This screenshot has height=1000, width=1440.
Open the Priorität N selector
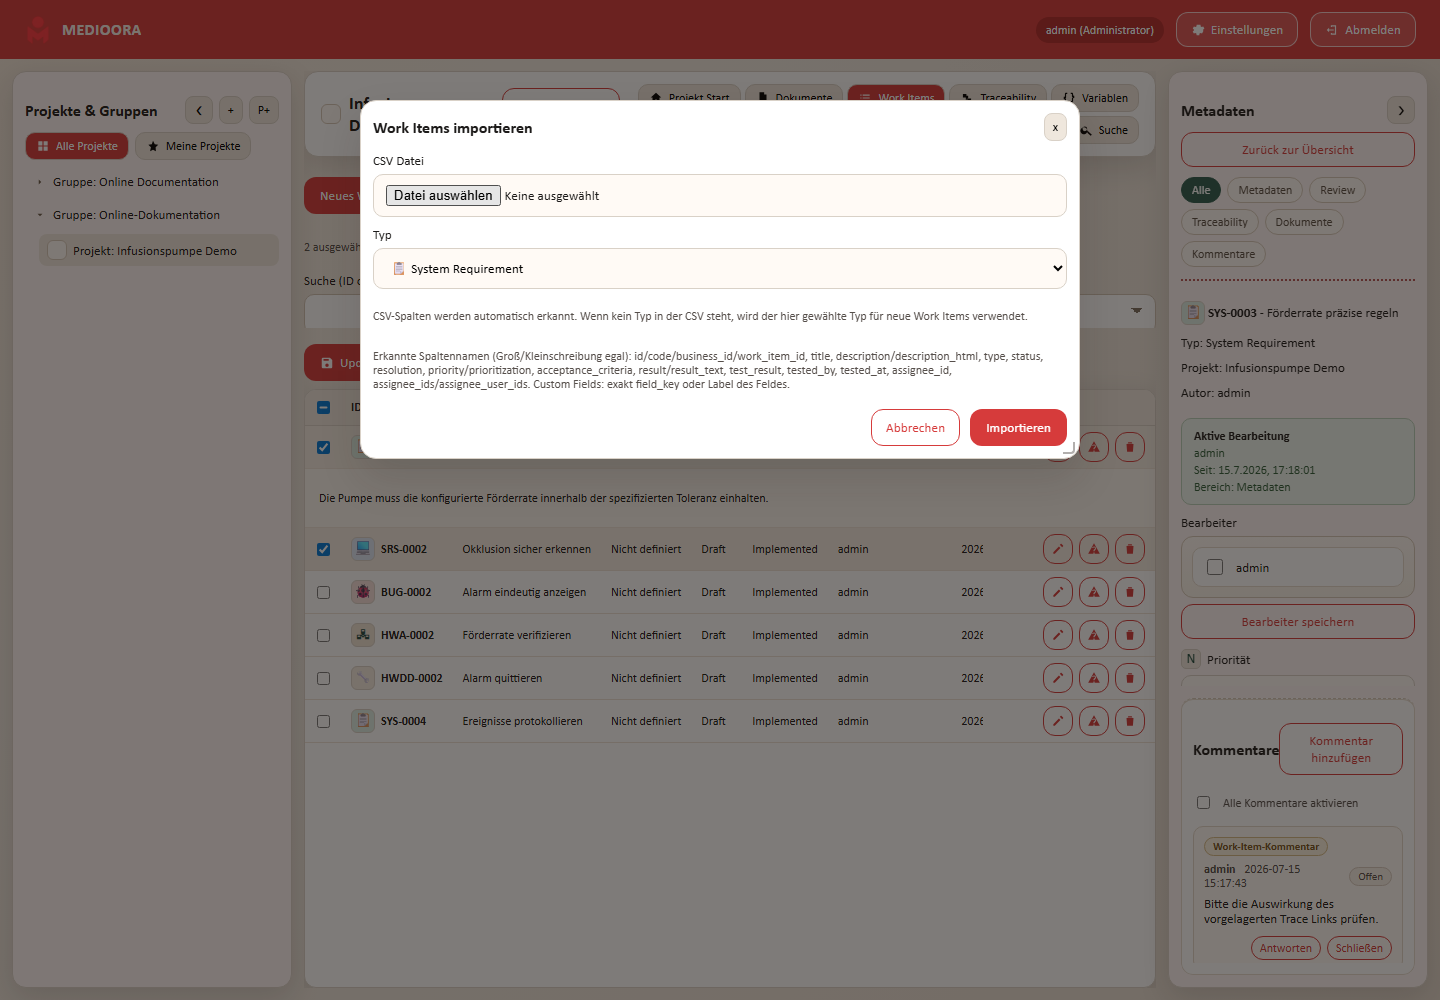point(1191,659)
